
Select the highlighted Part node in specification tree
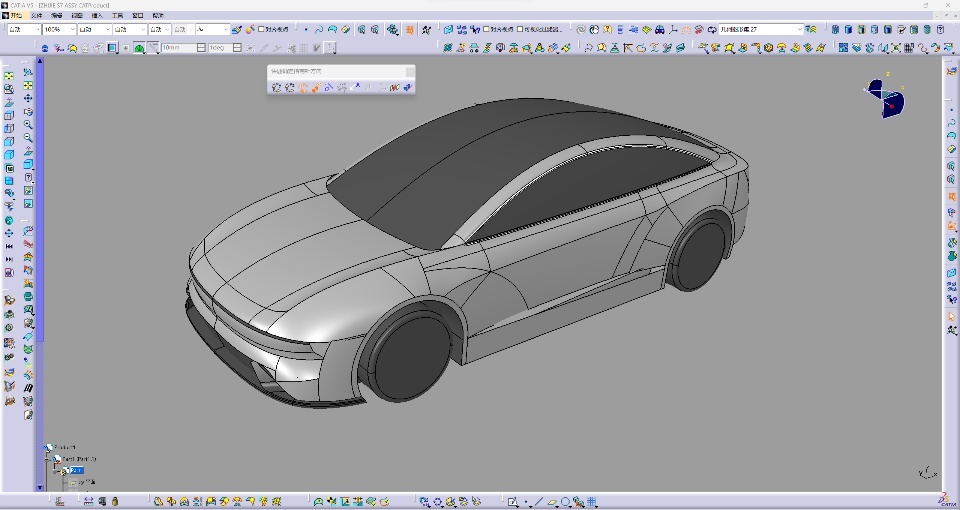77,470
